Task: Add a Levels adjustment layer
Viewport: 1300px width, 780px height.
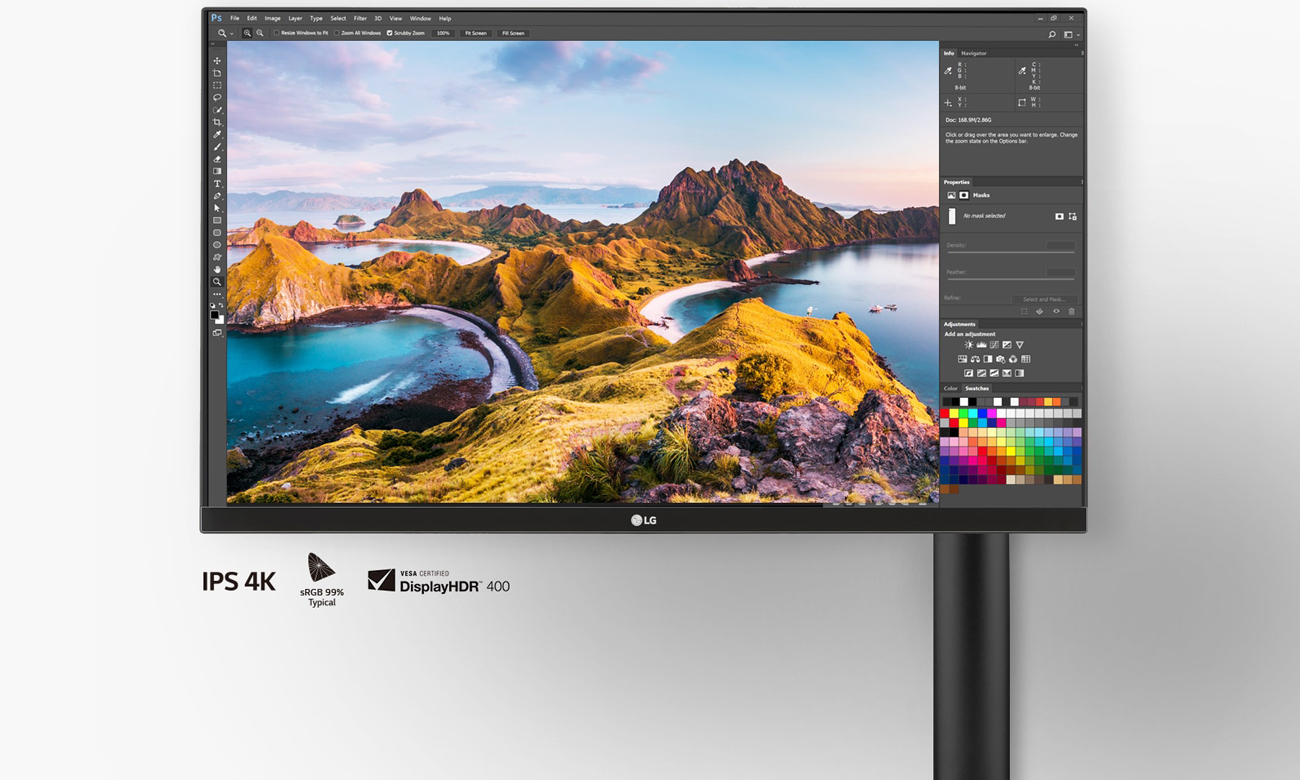Action: [982, 345]
